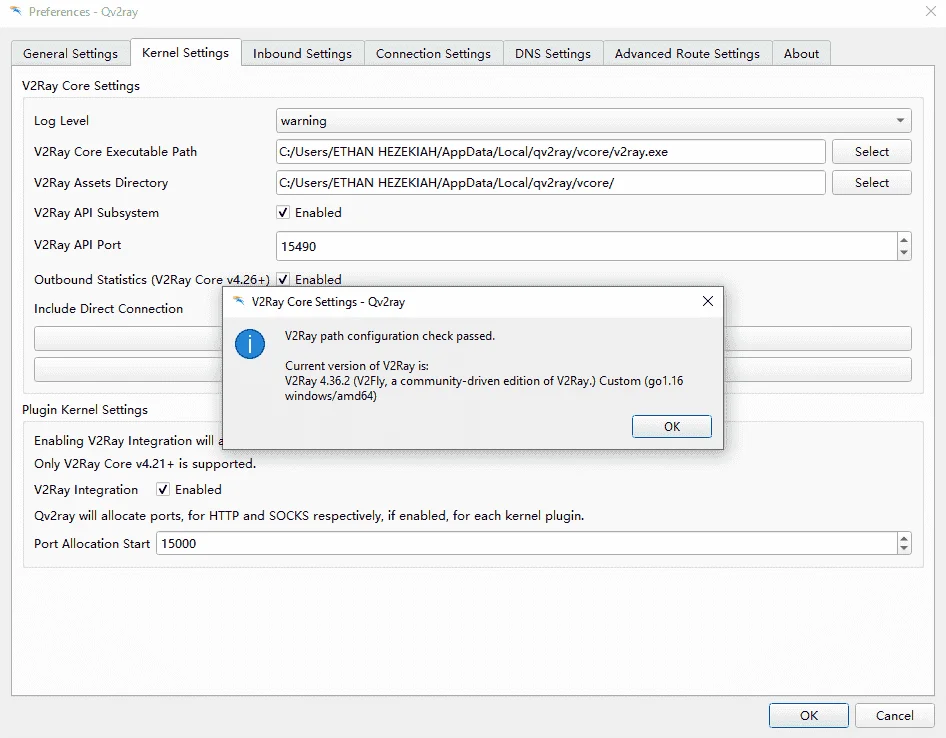The width and height of the screenshot is (946, 738).
Task: Click the "Plugin Kernel Settings" heading
Action: (85, 410)
